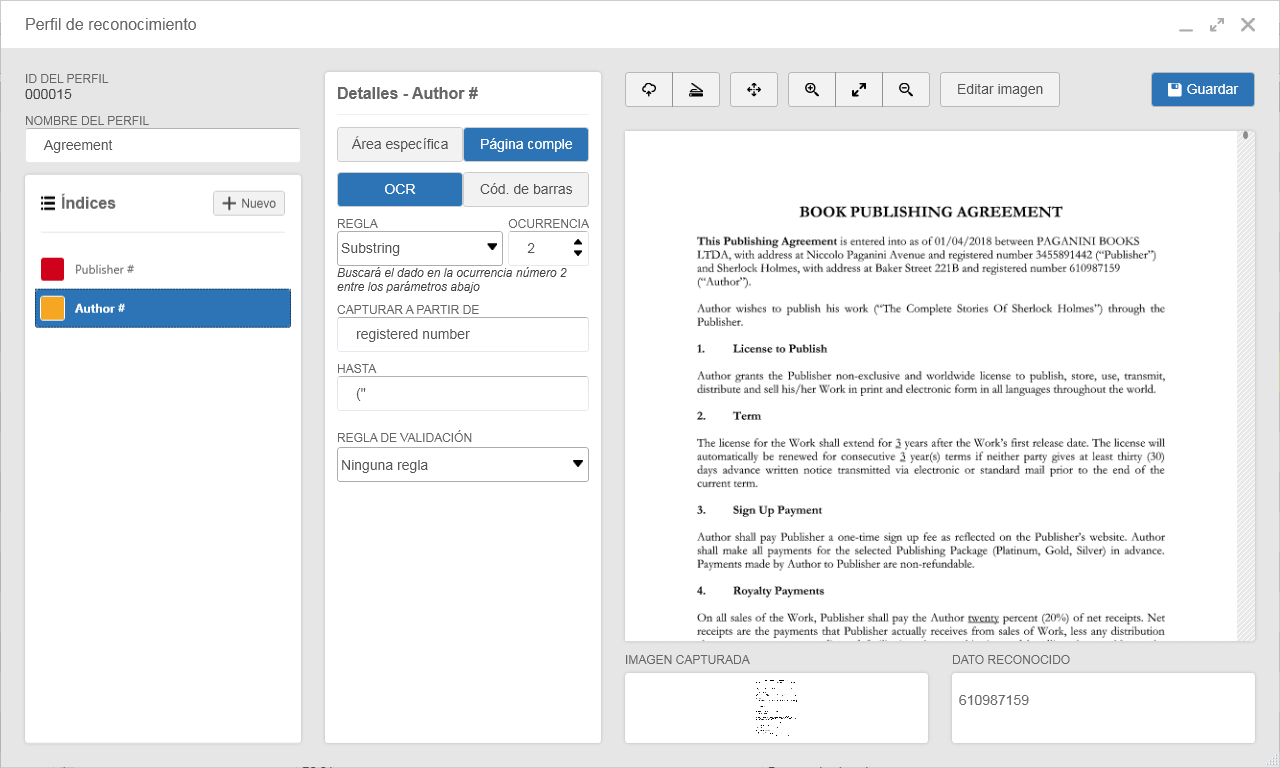The height and width of the screenshot is (768, 1280).
Task: Click the orange Author # color swatch
Action: [53, 308]
